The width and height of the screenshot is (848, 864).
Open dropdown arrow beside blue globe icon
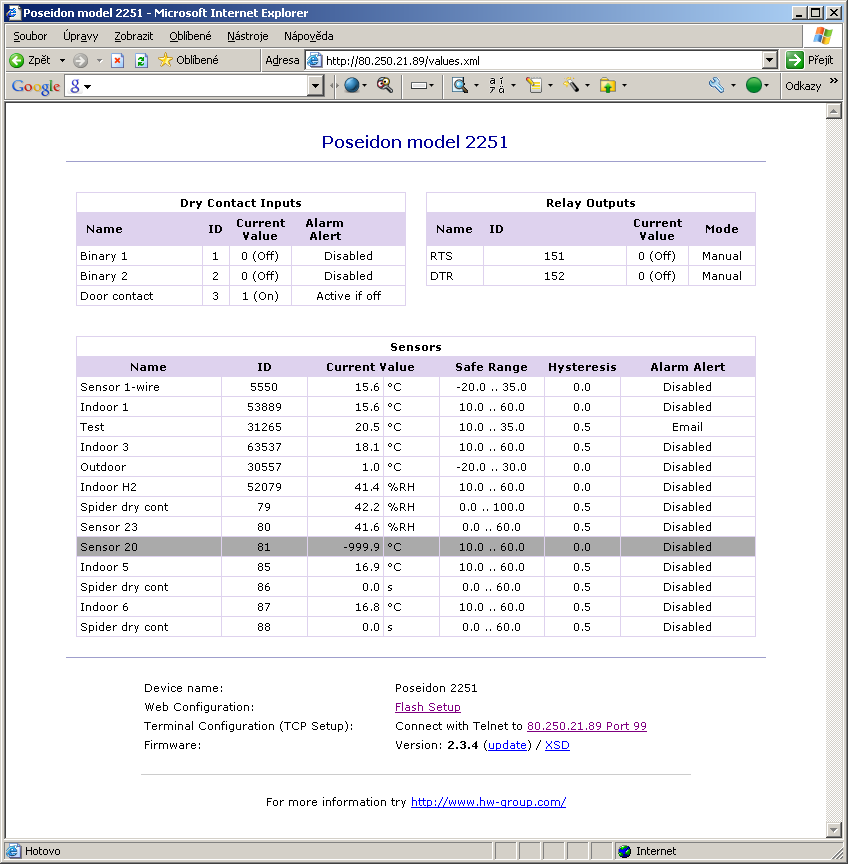click(364, 85)
